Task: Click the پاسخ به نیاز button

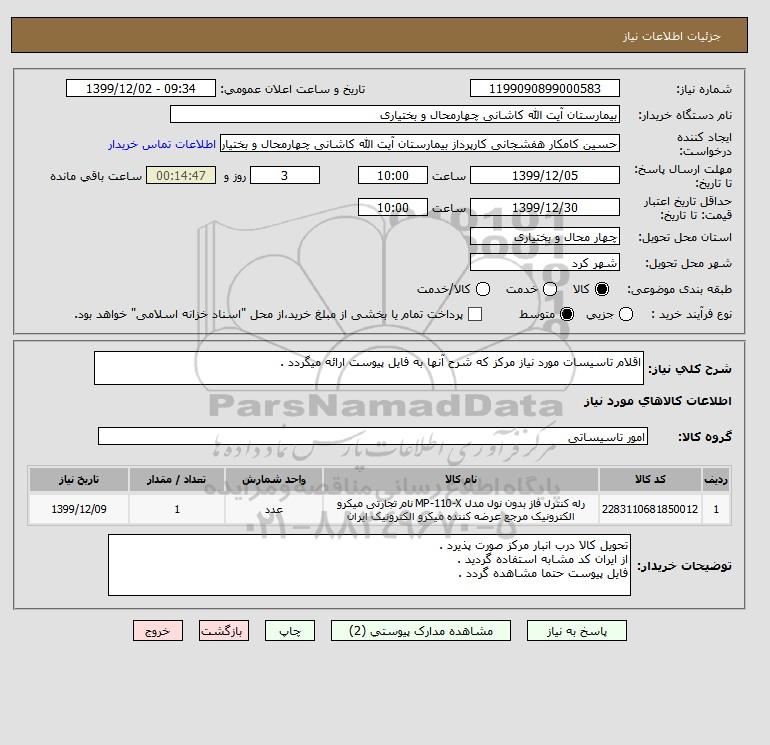Action: click(577, 631)
